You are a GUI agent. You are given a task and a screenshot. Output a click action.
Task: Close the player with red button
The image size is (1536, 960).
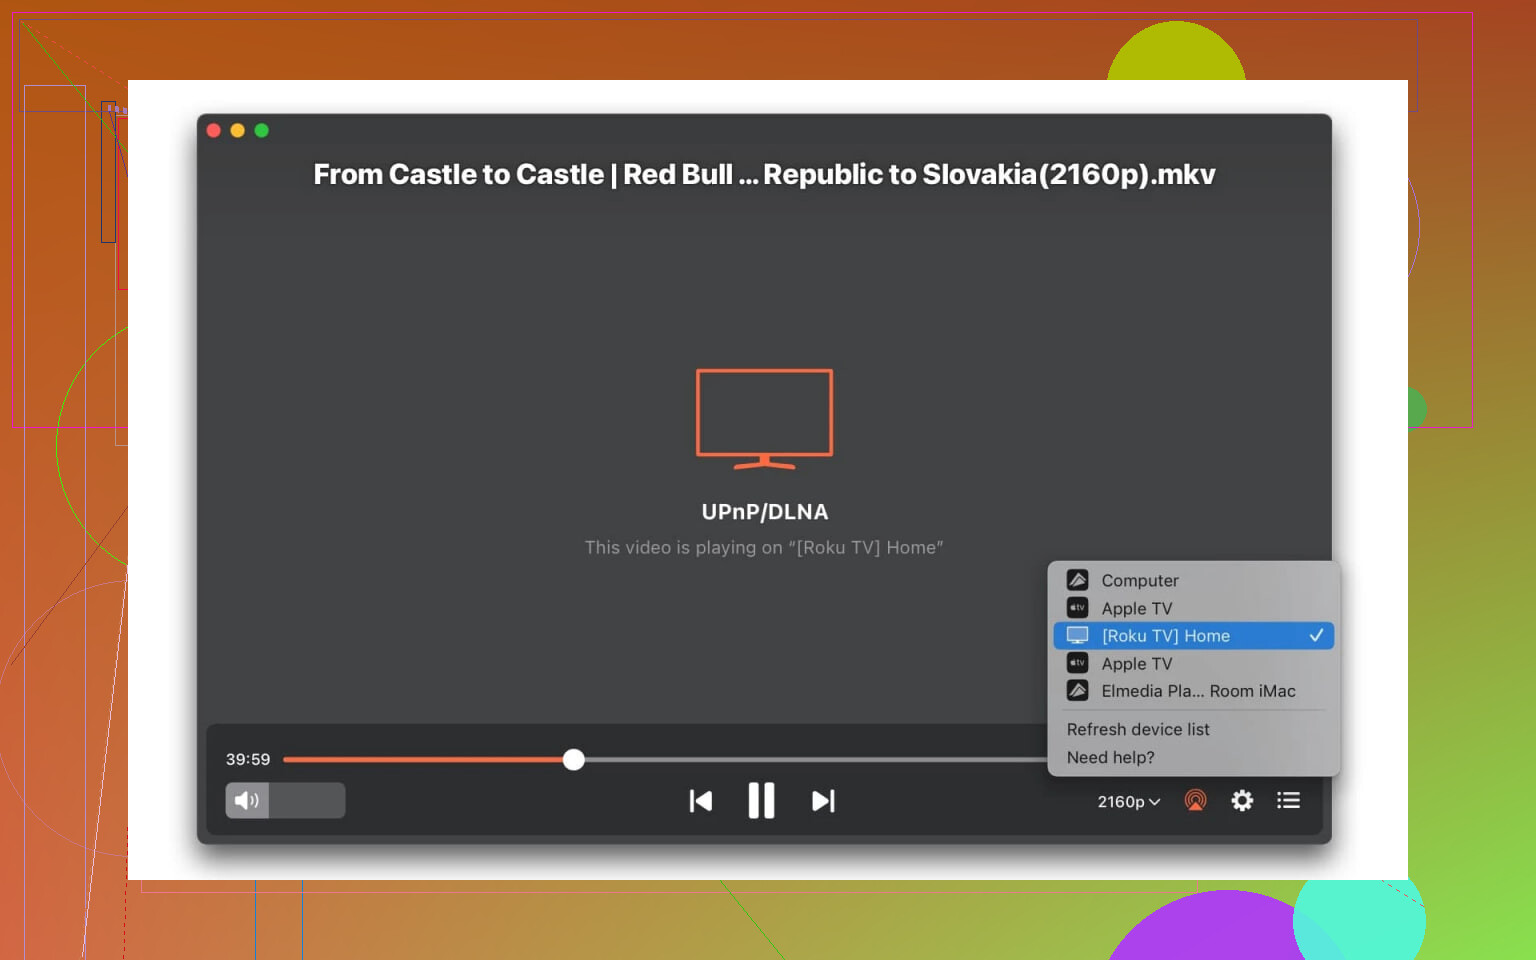point(213,130)
